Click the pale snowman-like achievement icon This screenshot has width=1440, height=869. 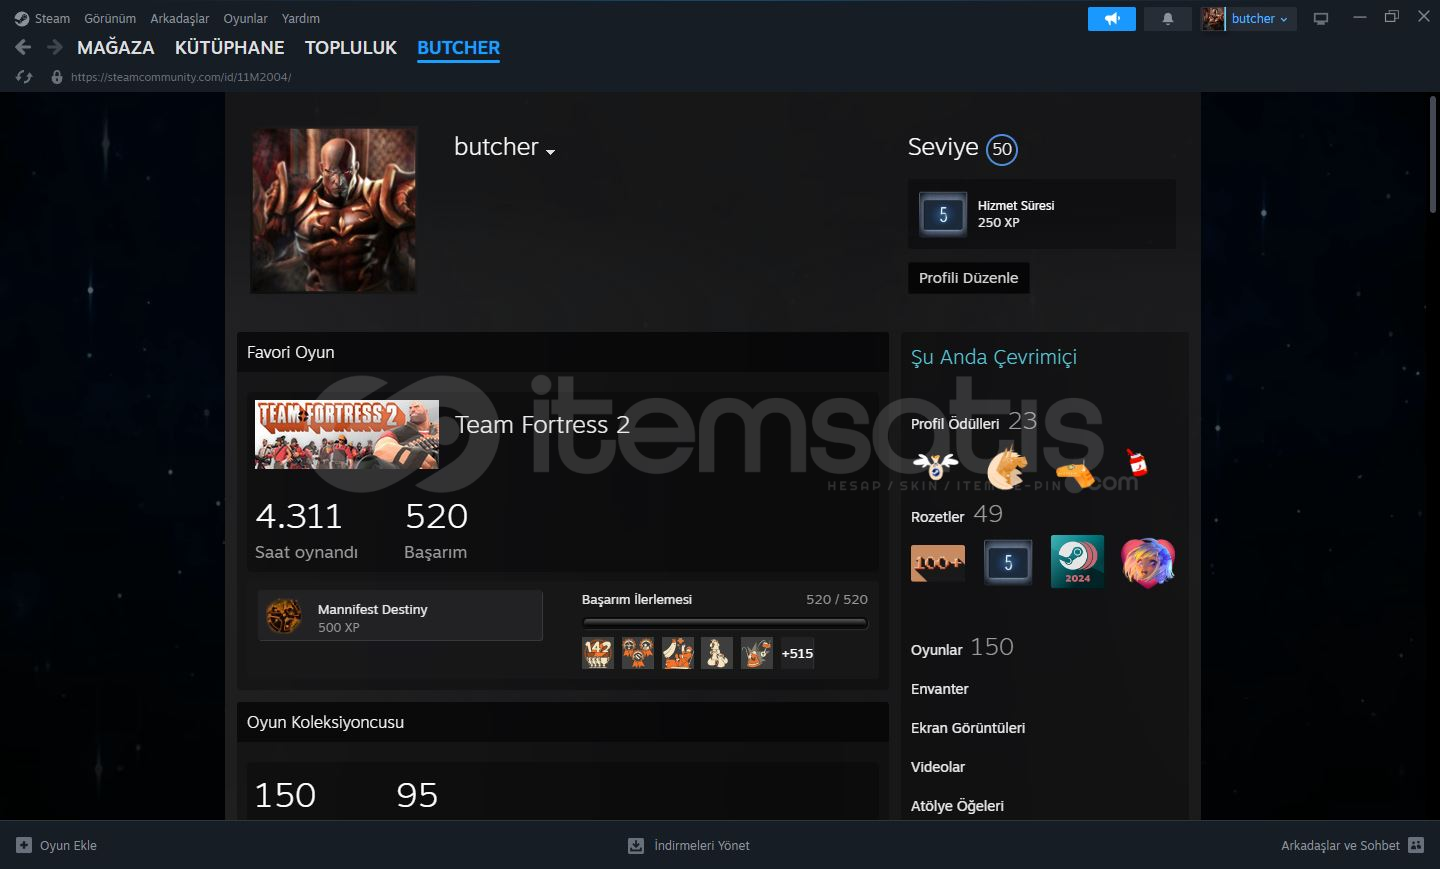coord(717,653)
